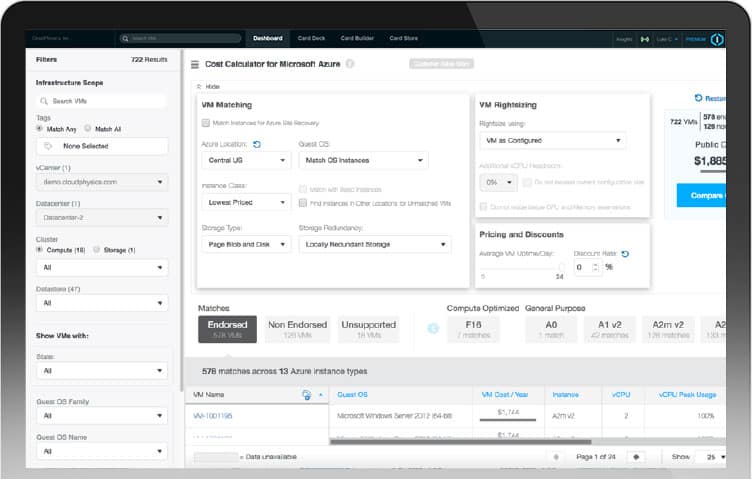
Task: Toggle Do not resize below CPU reservations checkbox
Action: click(483, 207)
